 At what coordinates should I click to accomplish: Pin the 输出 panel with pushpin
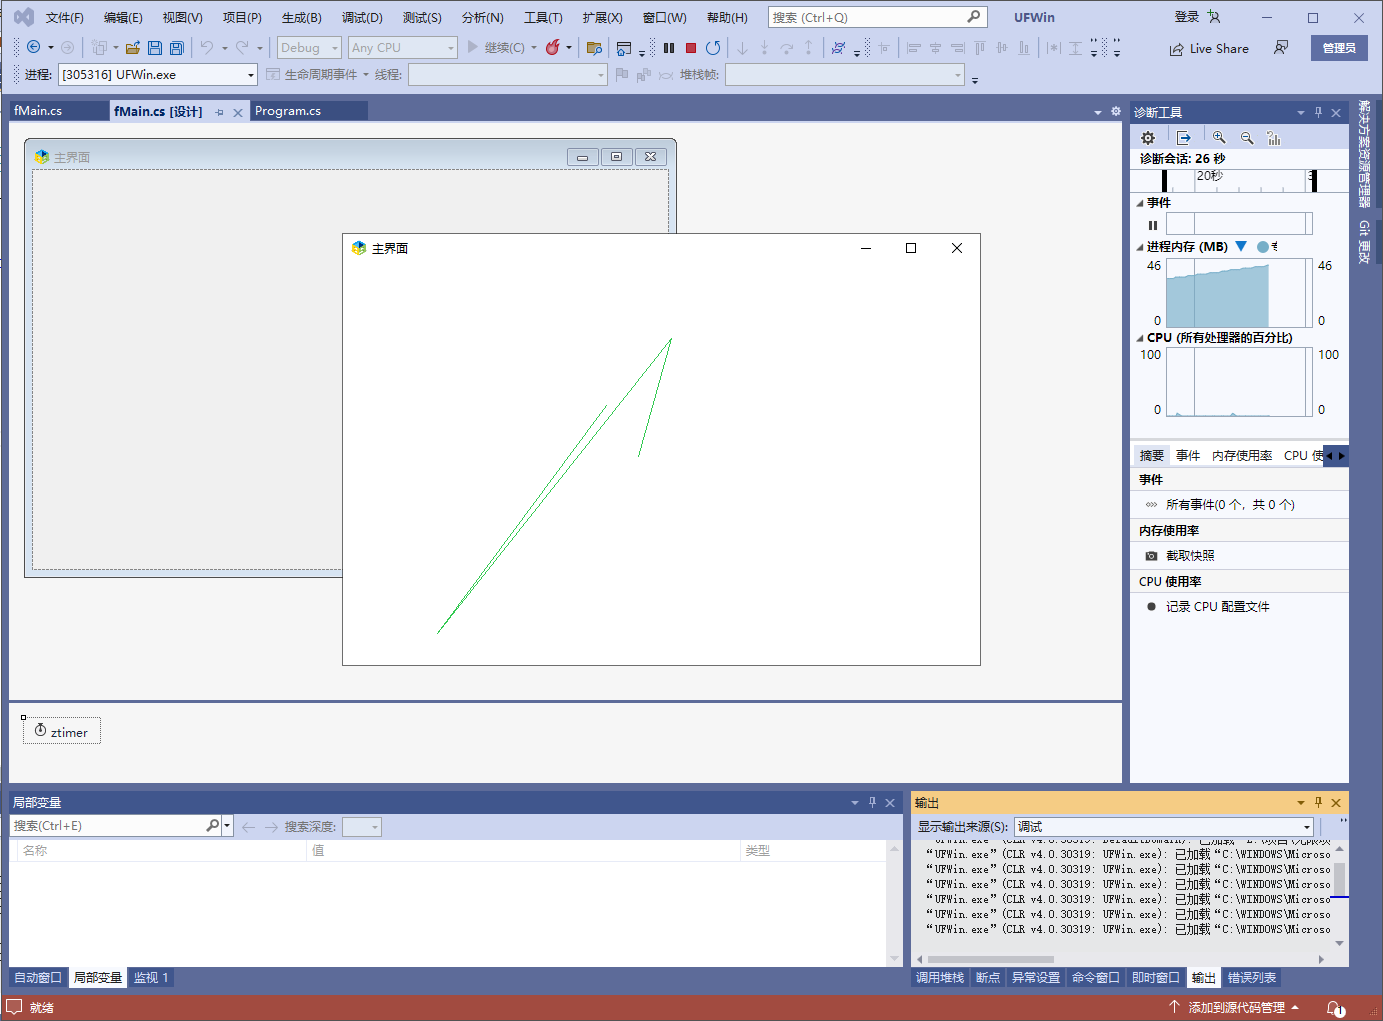tap(1318, 802)
